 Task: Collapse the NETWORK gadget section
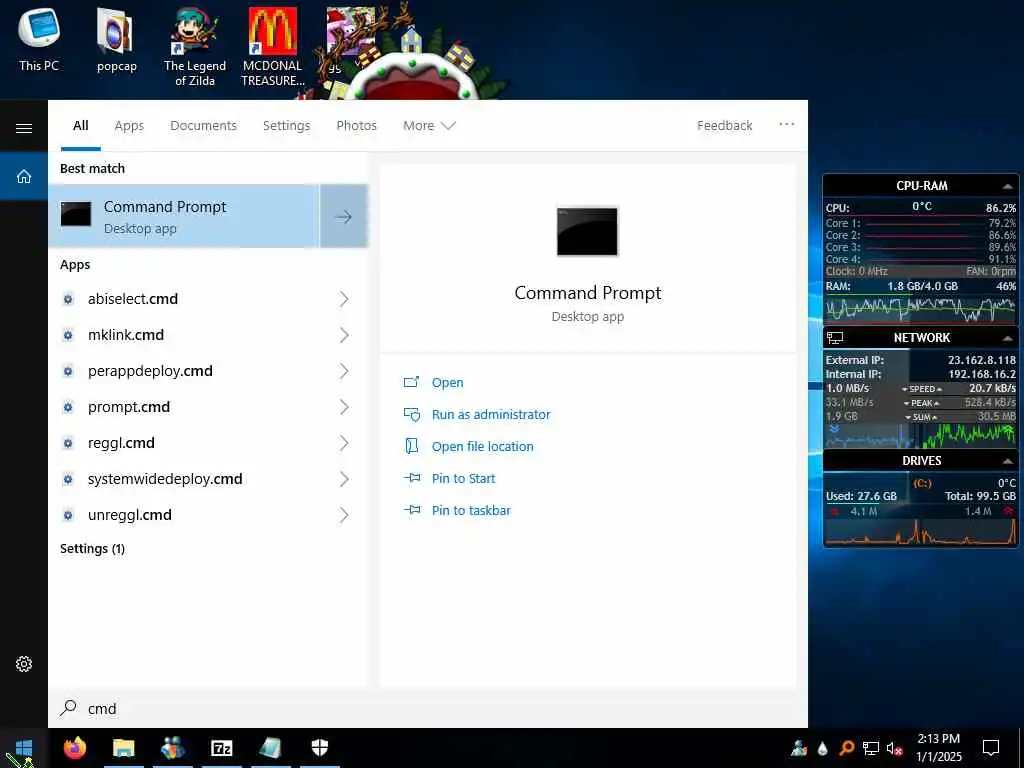click(x=1008, y=338)
